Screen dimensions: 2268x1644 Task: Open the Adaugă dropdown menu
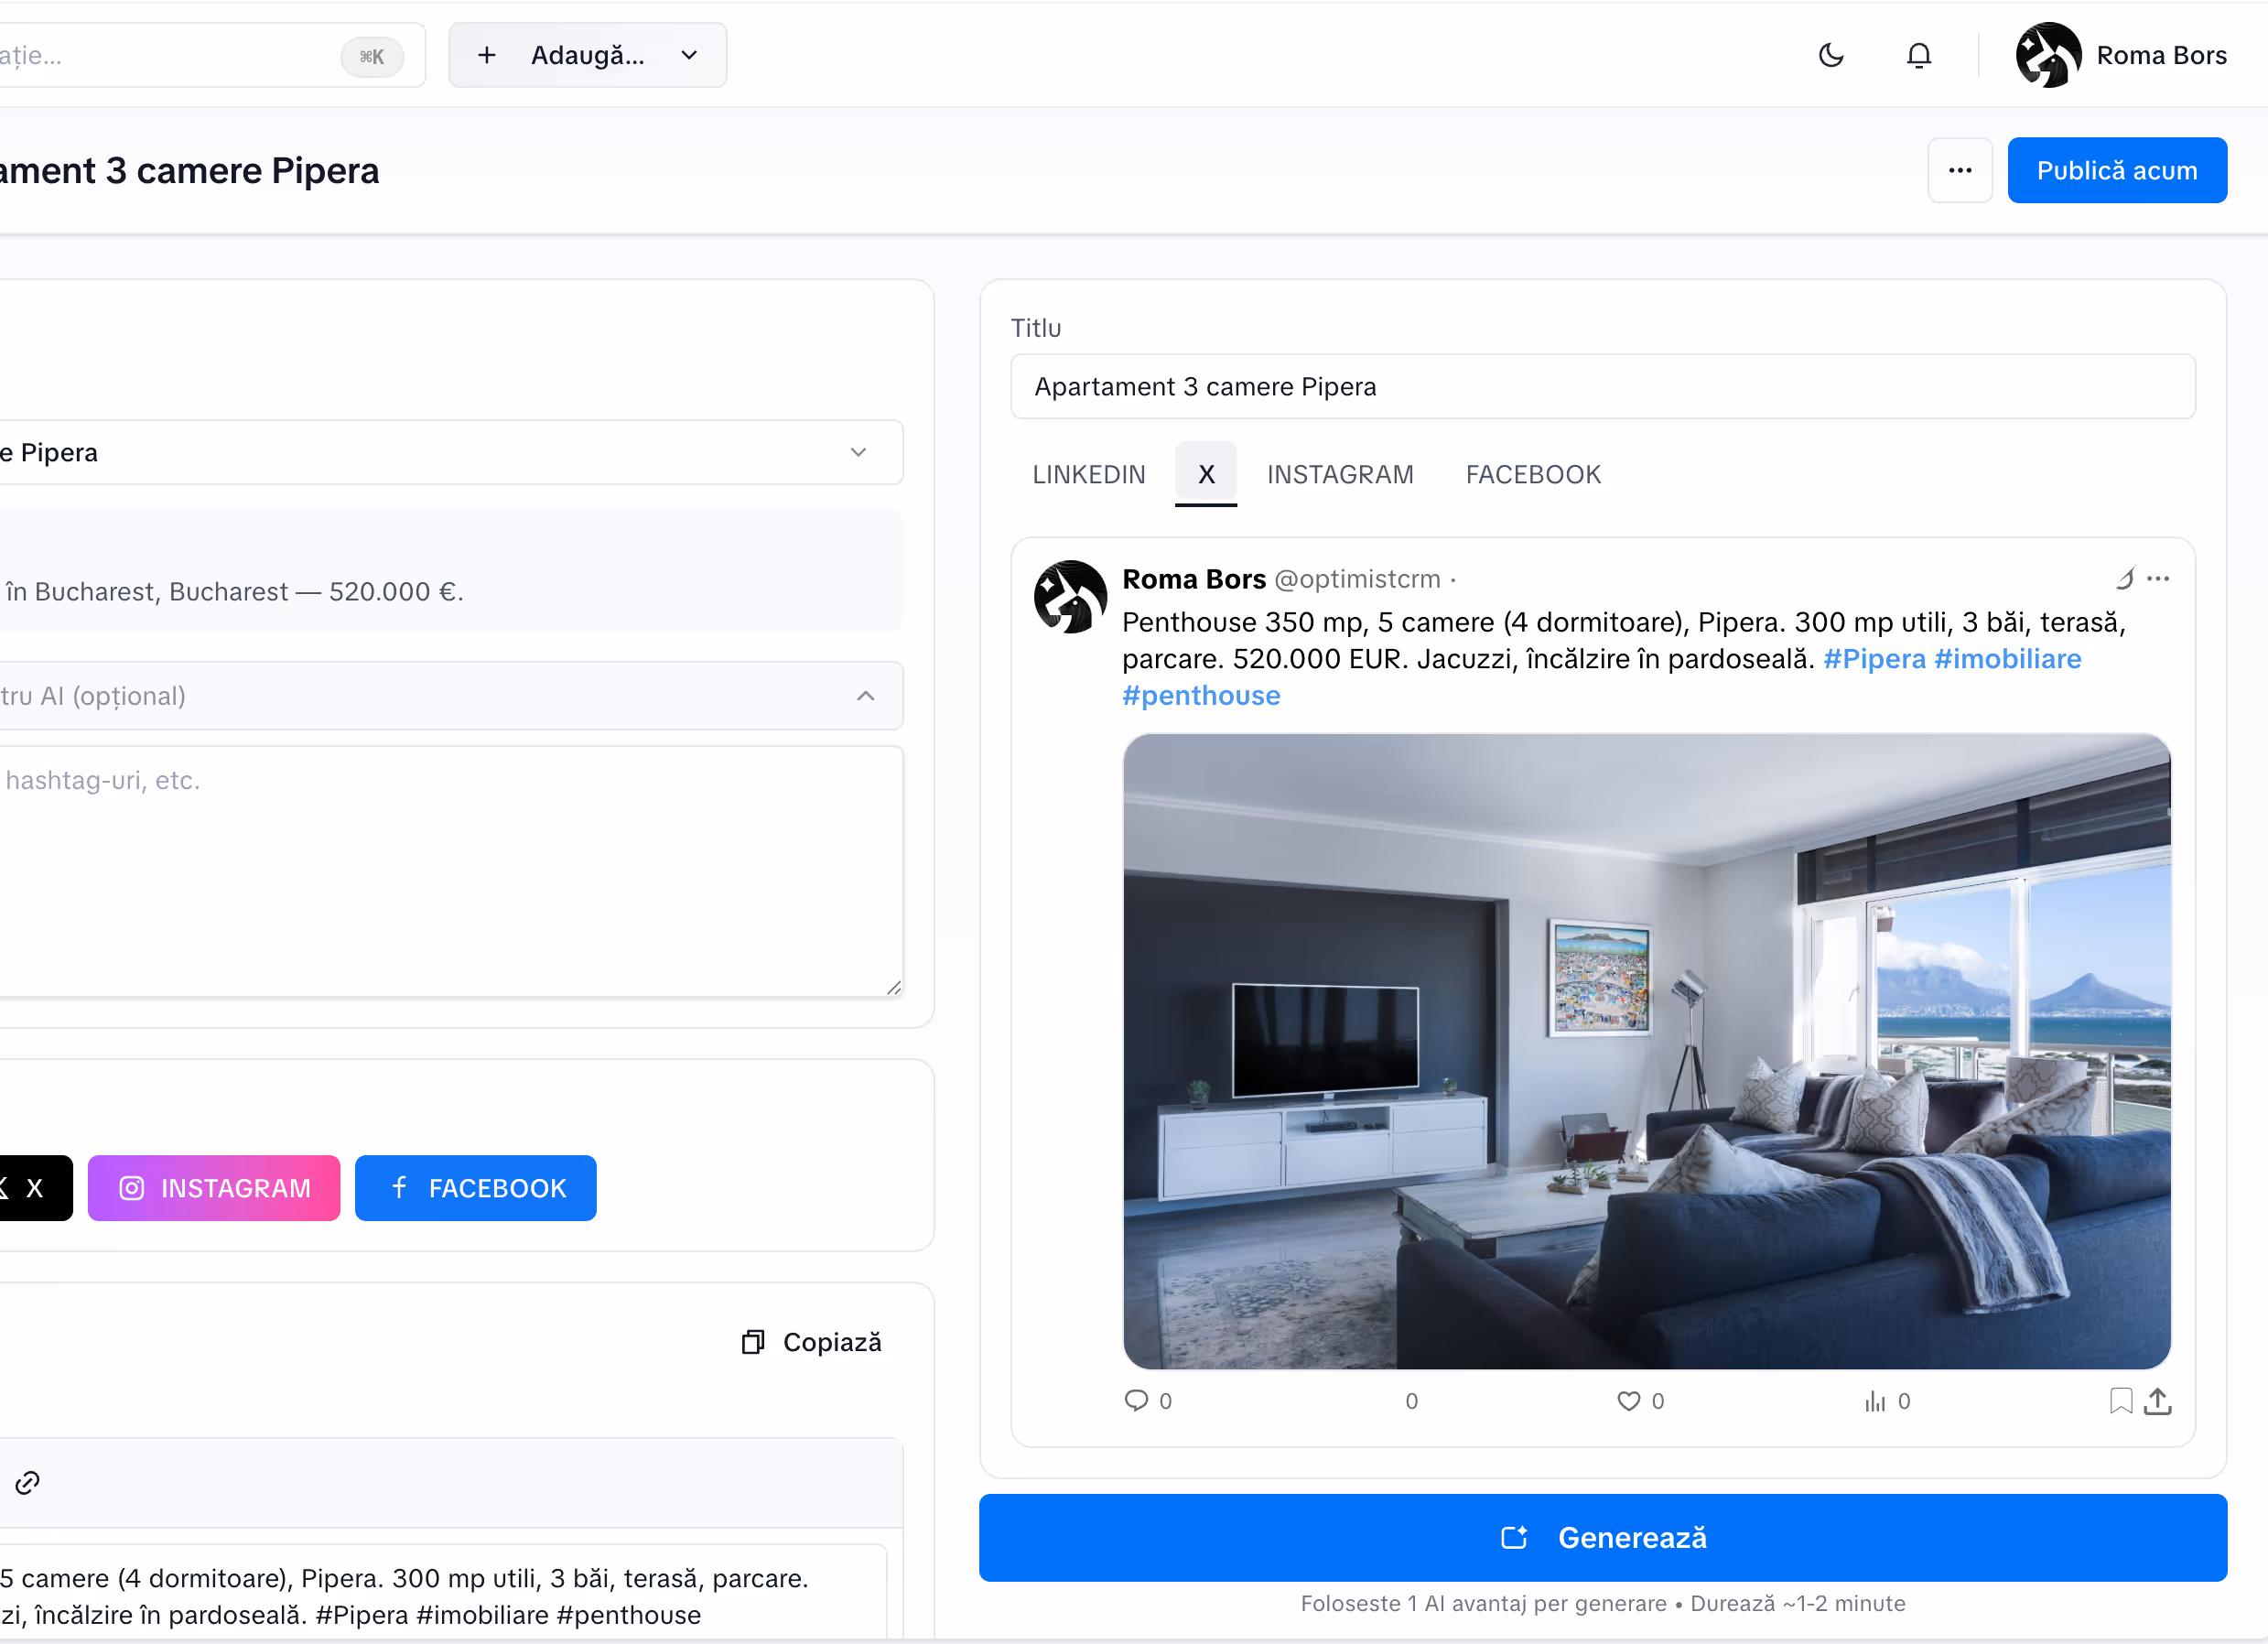(587, 55)
